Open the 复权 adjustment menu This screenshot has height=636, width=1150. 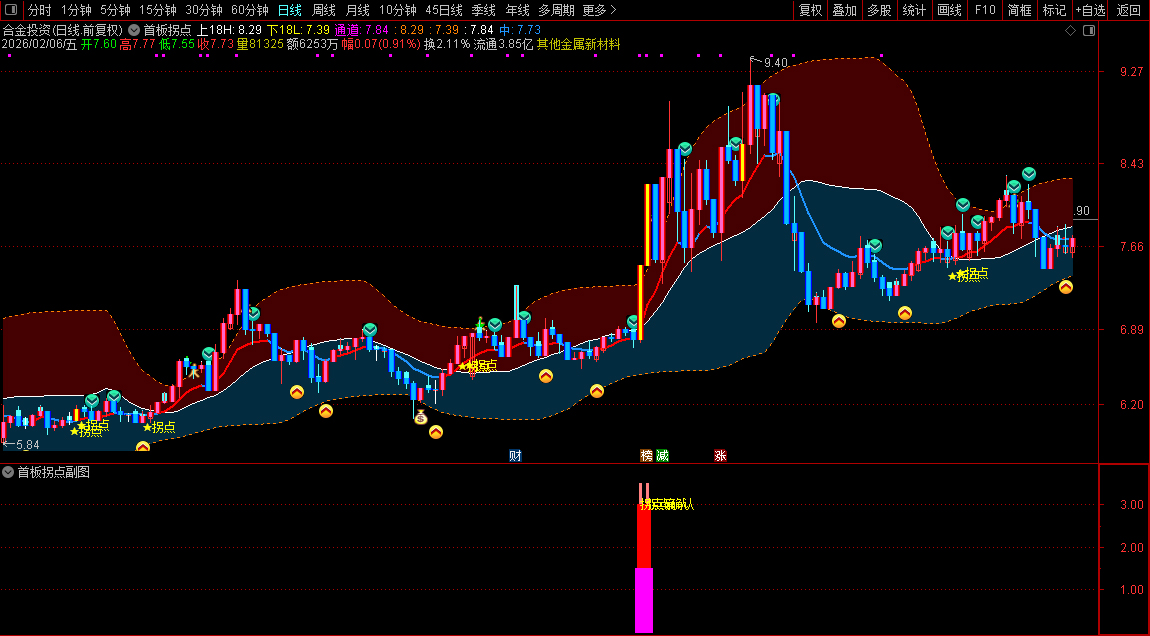pos(810,10)
